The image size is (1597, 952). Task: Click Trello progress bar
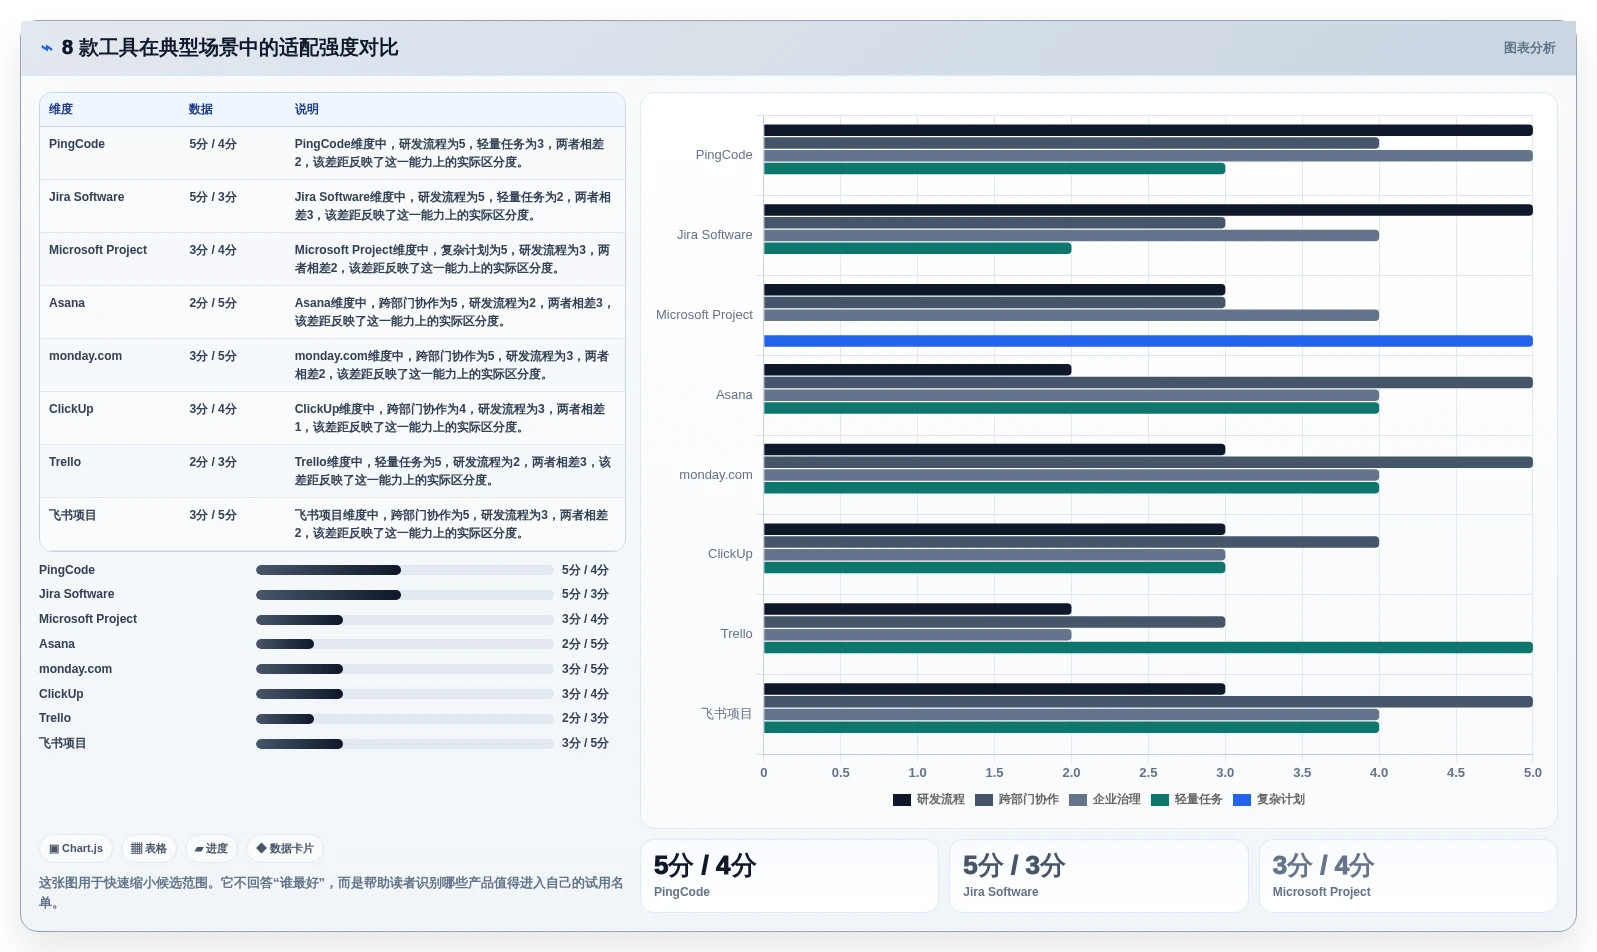tap(405, 719)
